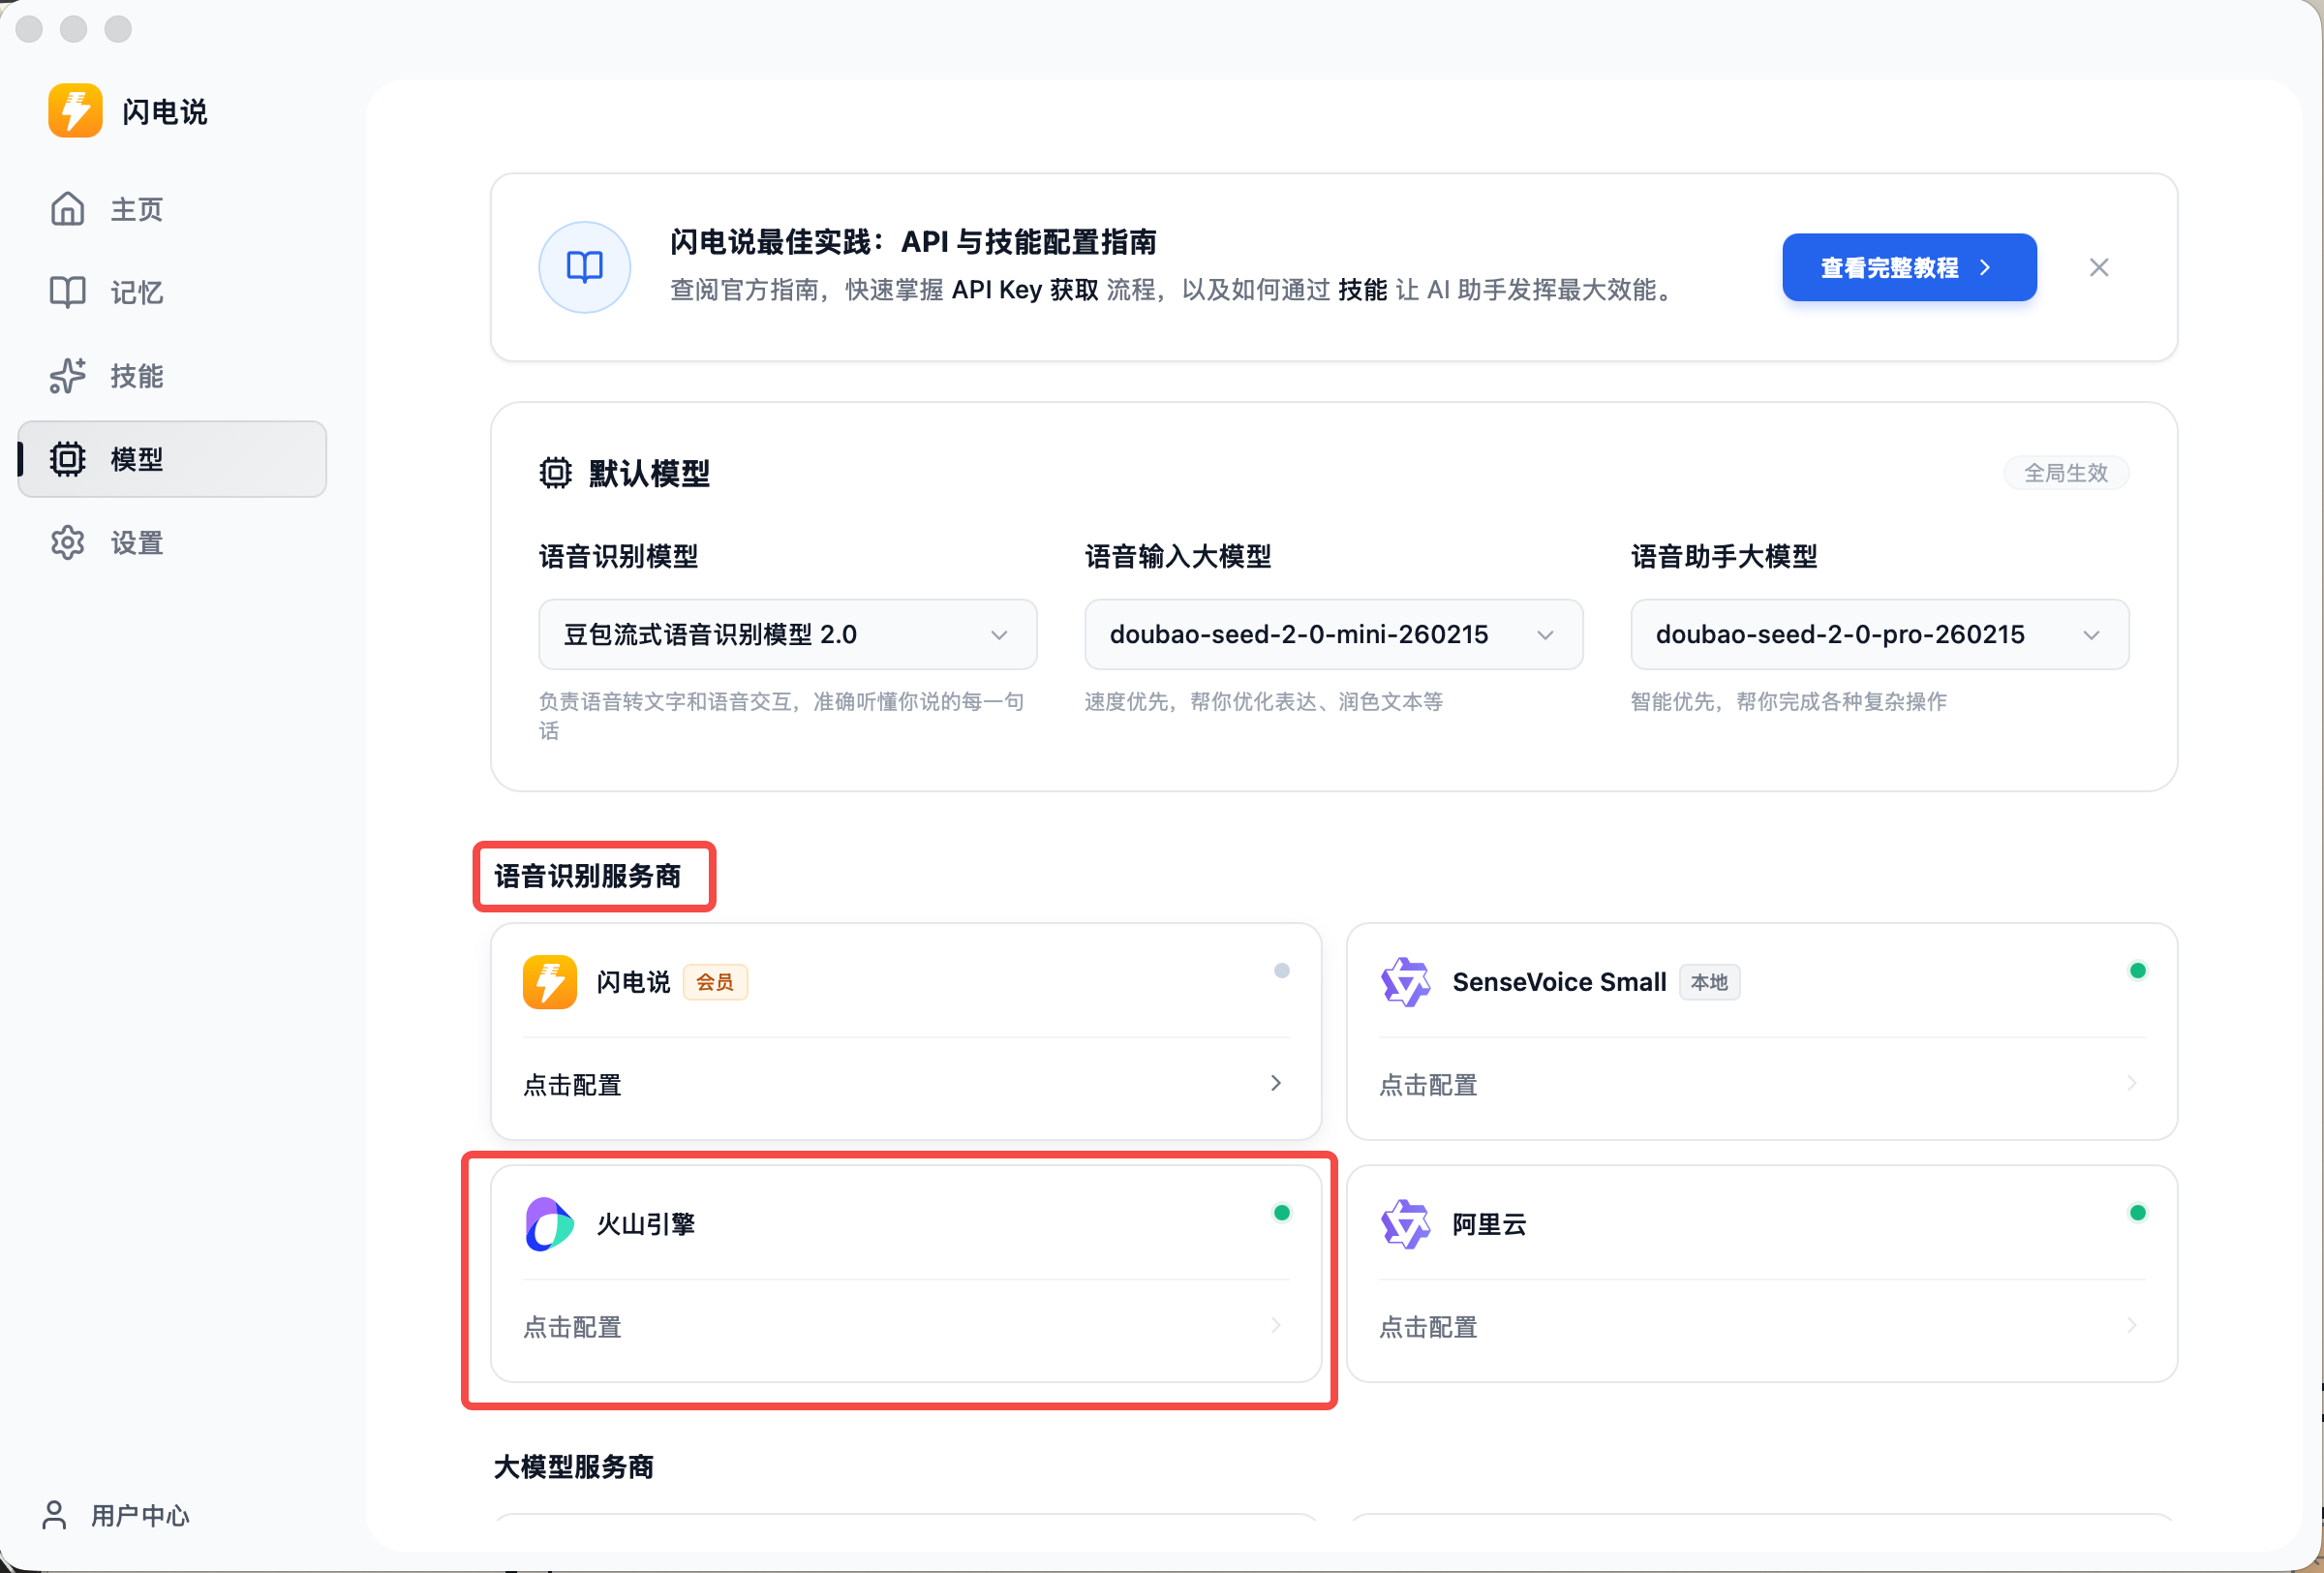
Task: Click the 智能优先 description text
Action: (1789, 701)
